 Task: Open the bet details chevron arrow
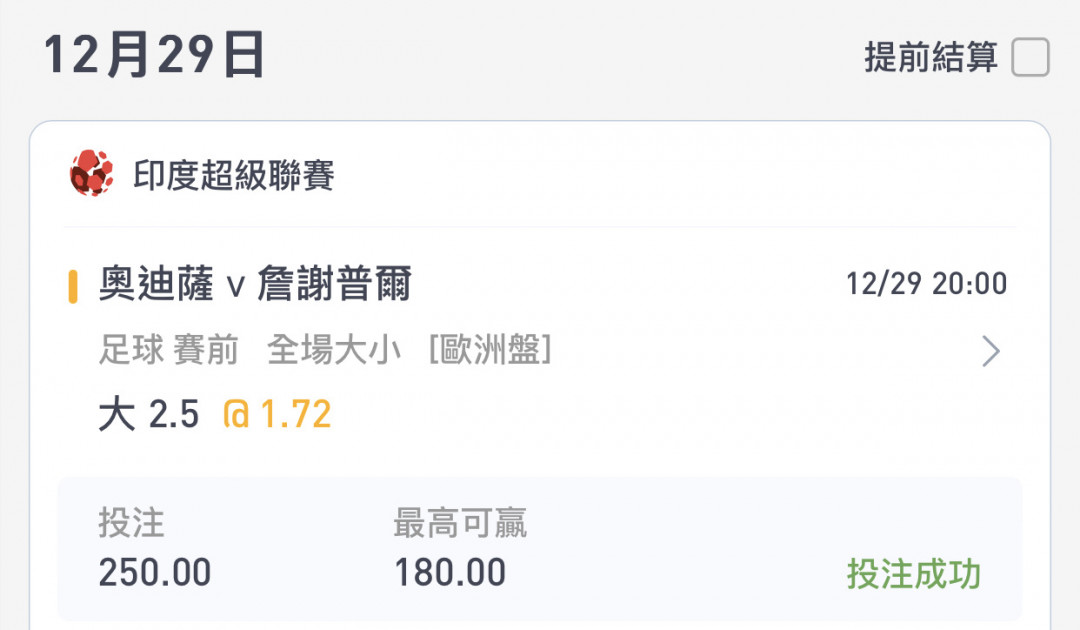click(990, 351)
